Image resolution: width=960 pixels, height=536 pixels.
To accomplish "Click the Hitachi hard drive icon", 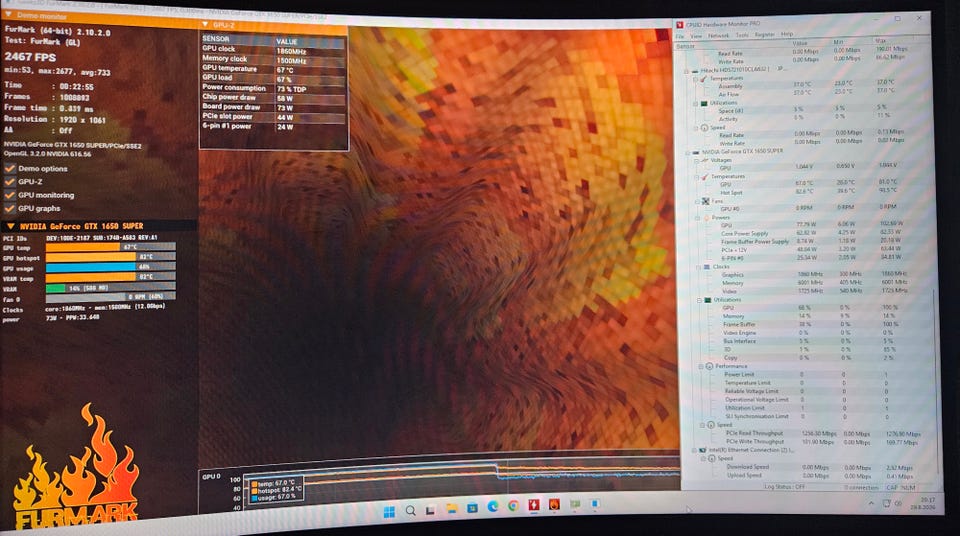I will [695, 70].
